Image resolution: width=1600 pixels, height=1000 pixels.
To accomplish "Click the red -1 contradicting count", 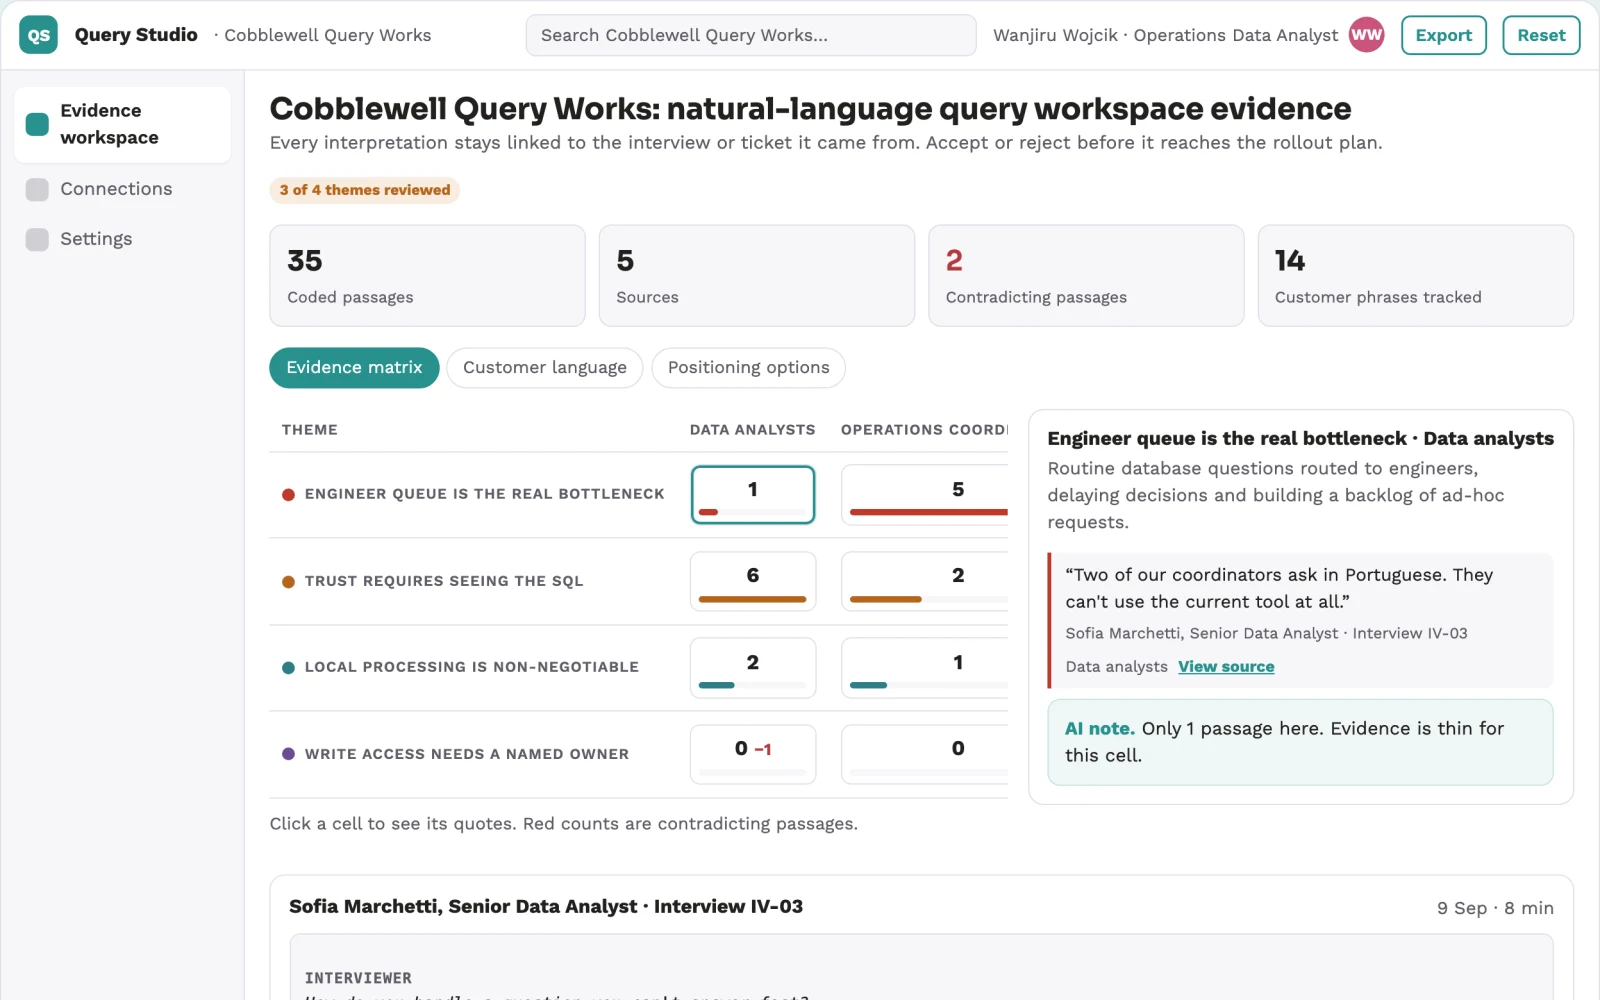I will 763,749.
